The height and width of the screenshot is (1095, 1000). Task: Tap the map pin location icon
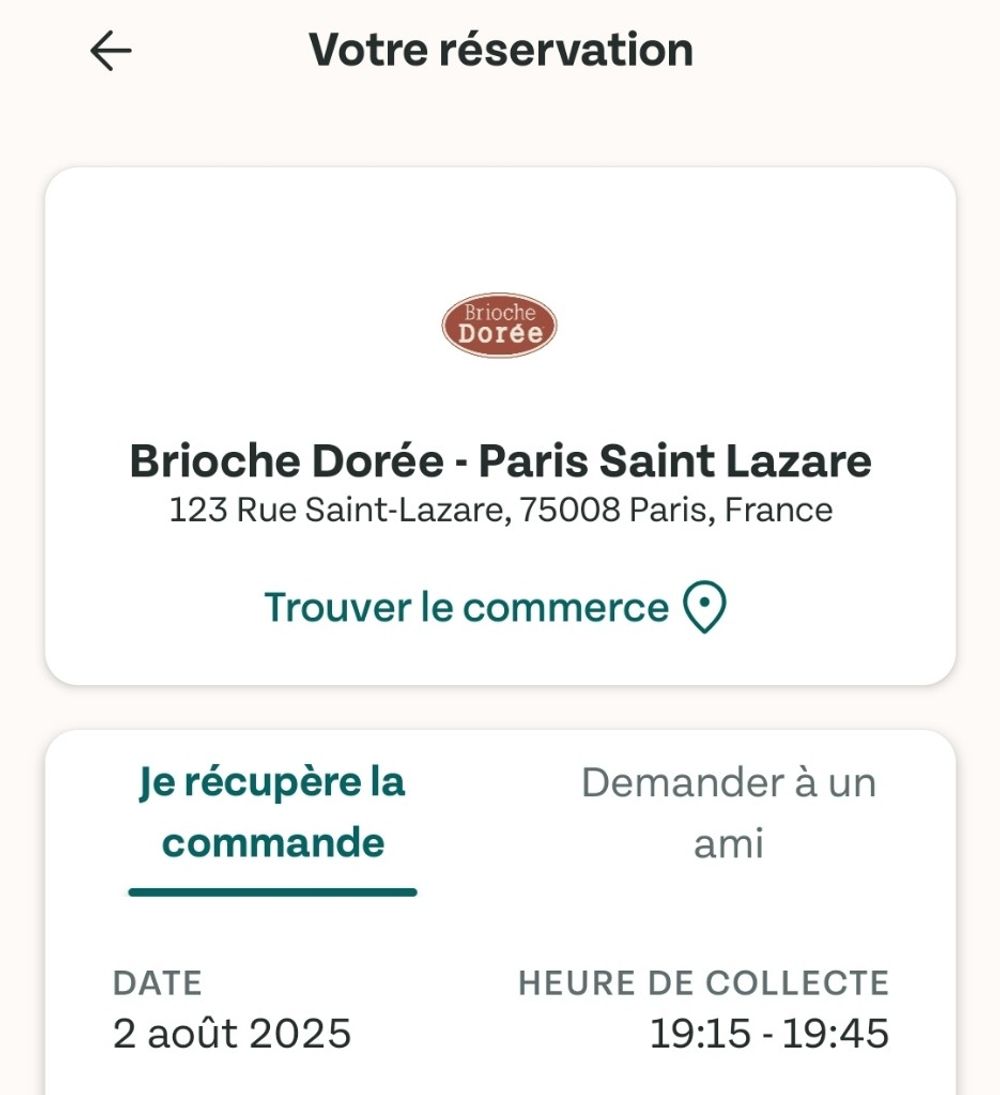[704, 607]
